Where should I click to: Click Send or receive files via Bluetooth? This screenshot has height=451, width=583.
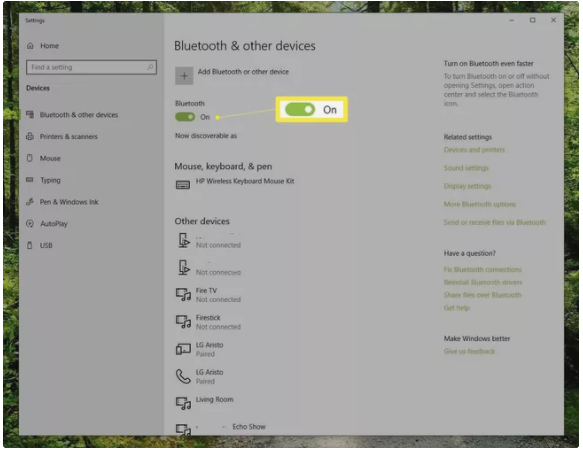pos(495,222)
